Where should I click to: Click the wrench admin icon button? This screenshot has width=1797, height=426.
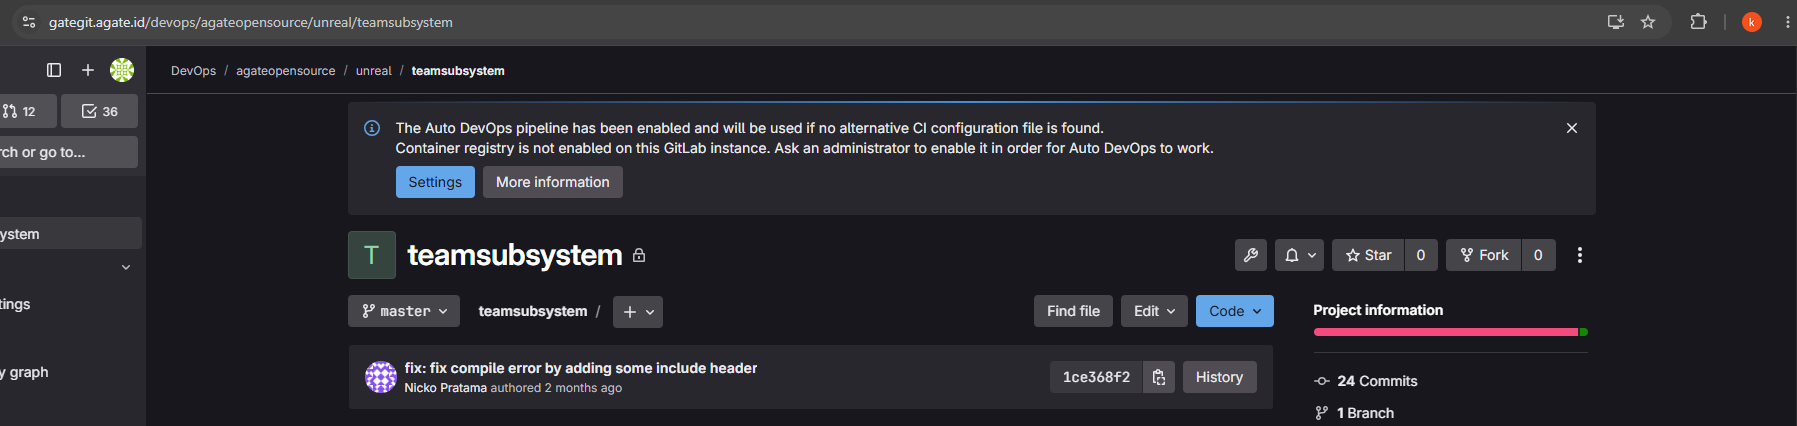coord(1251,255)
